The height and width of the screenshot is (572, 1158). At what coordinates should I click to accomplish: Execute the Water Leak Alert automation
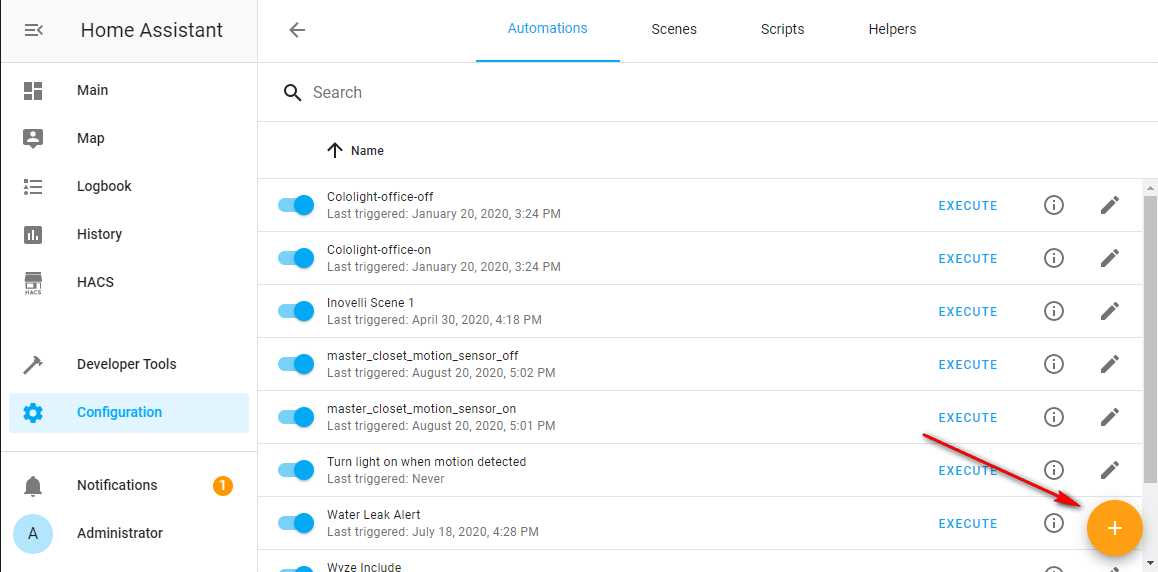[x=967, y=524]
